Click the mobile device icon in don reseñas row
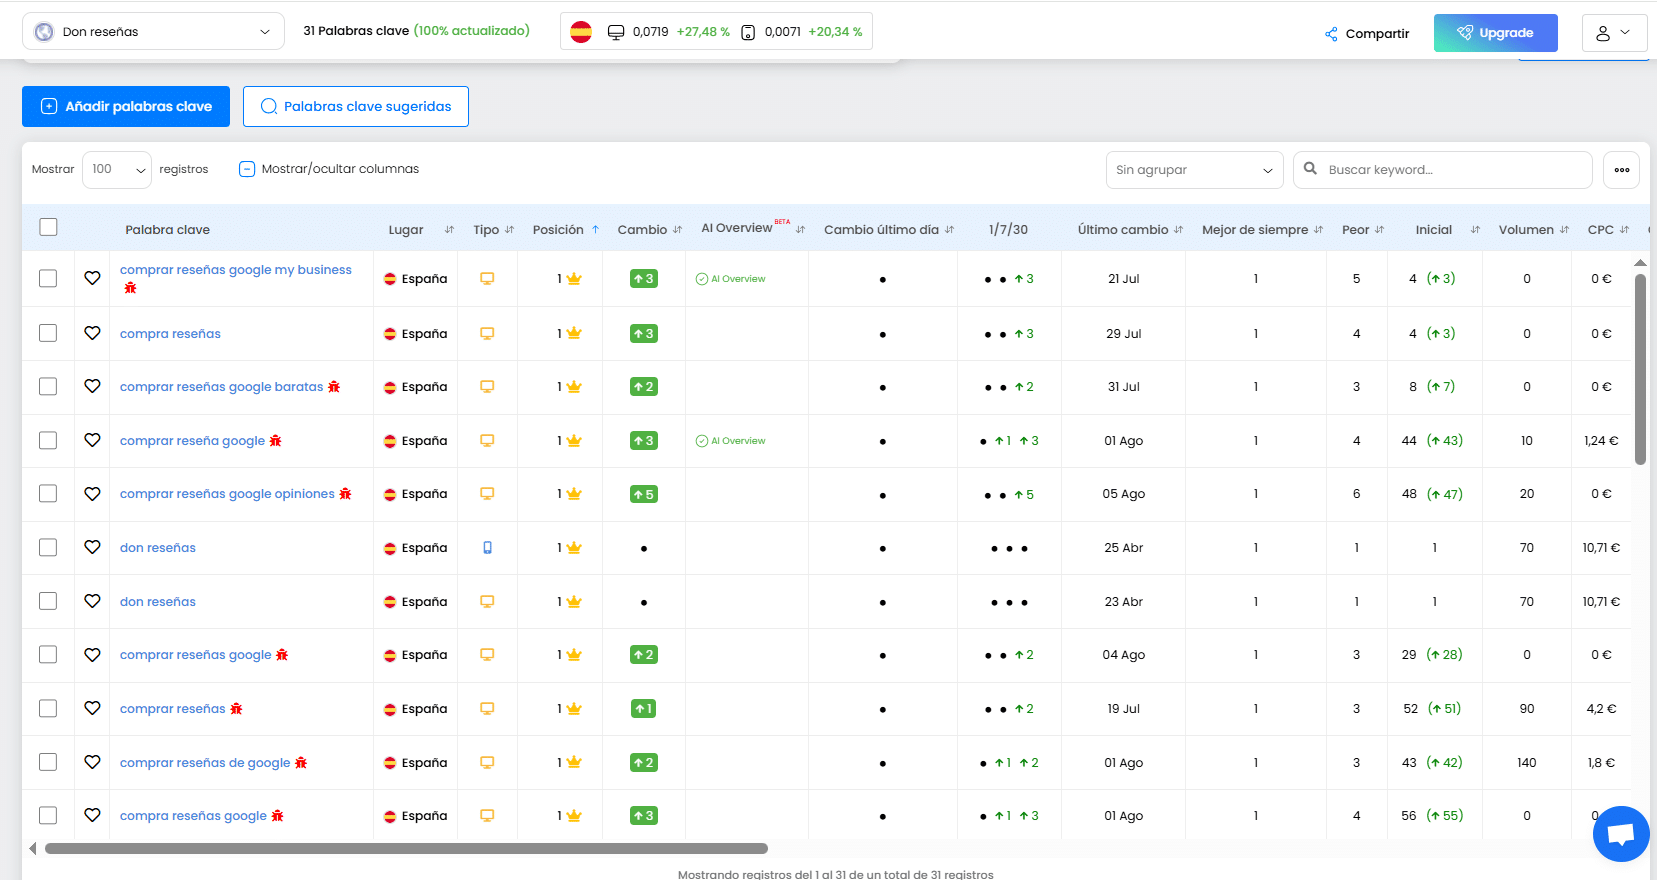1657x880 pixels. click(487, 548)
